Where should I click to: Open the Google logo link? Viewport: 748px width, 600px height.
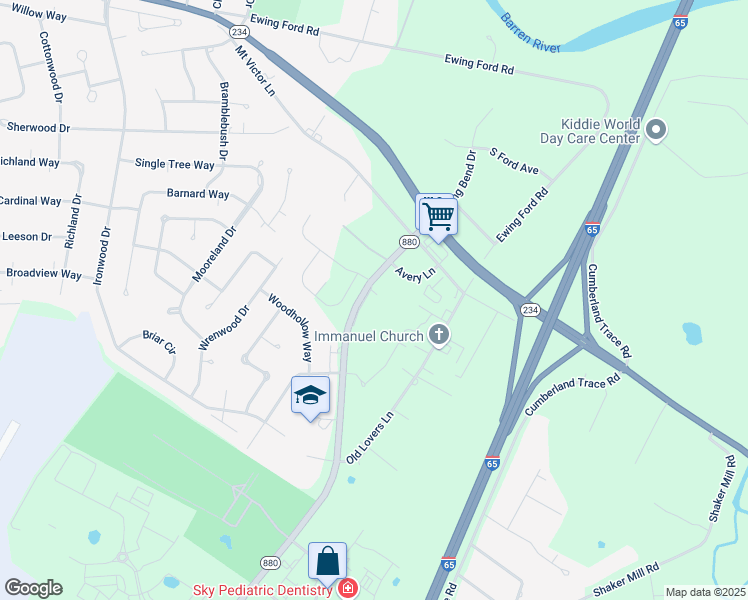click(x=33, y=588)
